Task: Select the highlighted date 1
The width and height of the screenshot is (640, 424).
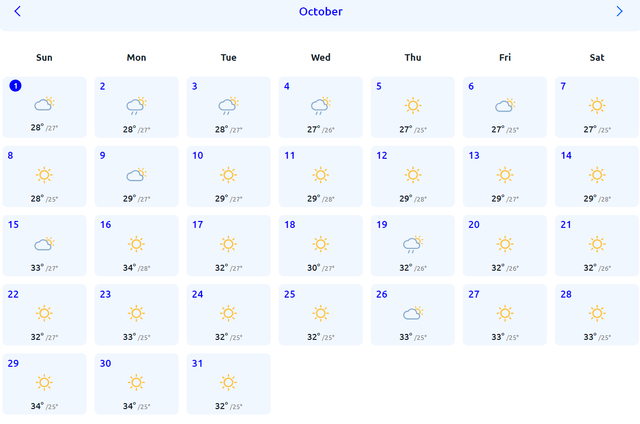Action: 16,86
